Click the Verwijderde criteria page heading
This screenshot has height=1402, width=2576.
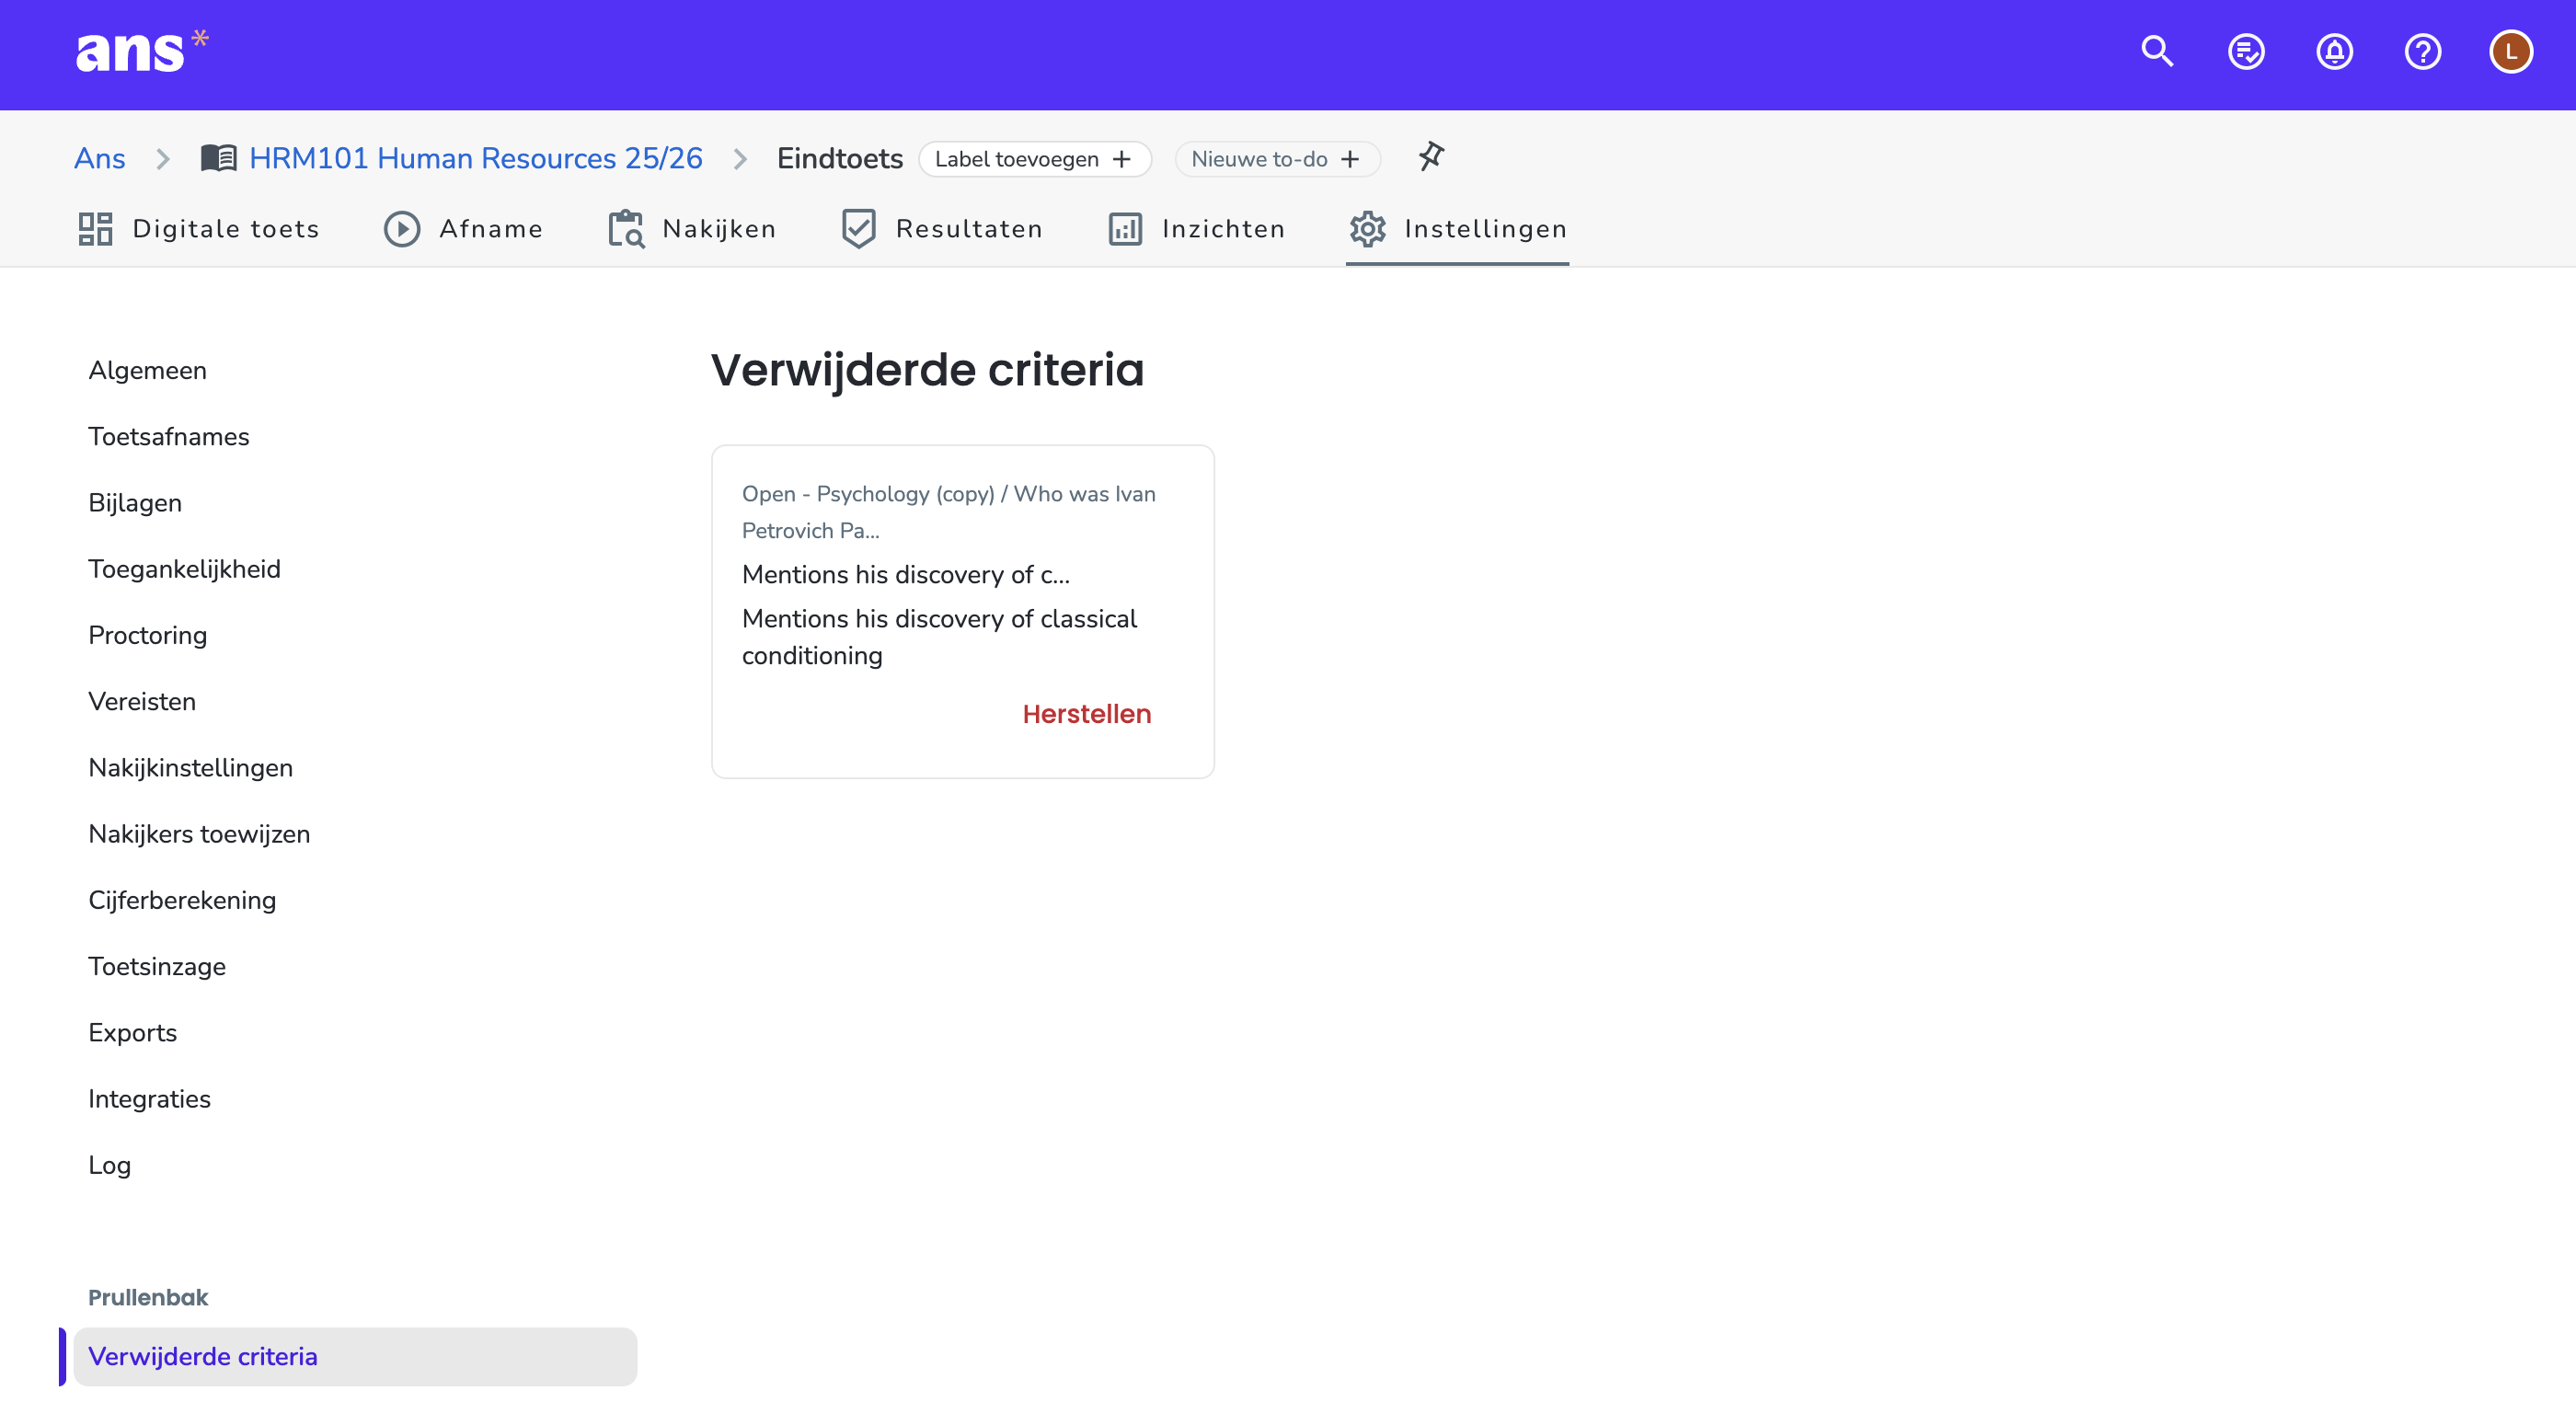(x=926, y=370)
